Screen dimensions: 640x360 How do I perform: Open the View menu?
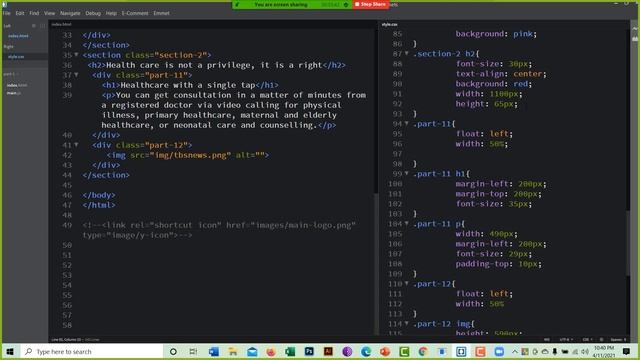(49, 13)
